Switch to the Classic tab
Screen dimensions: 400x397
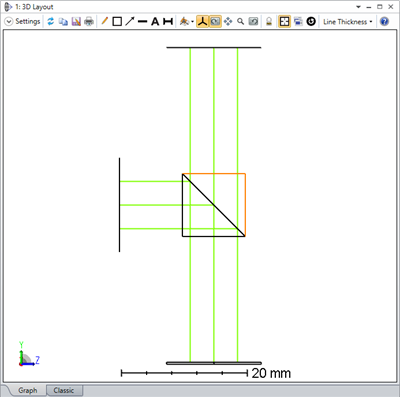[x=63, y=390]
